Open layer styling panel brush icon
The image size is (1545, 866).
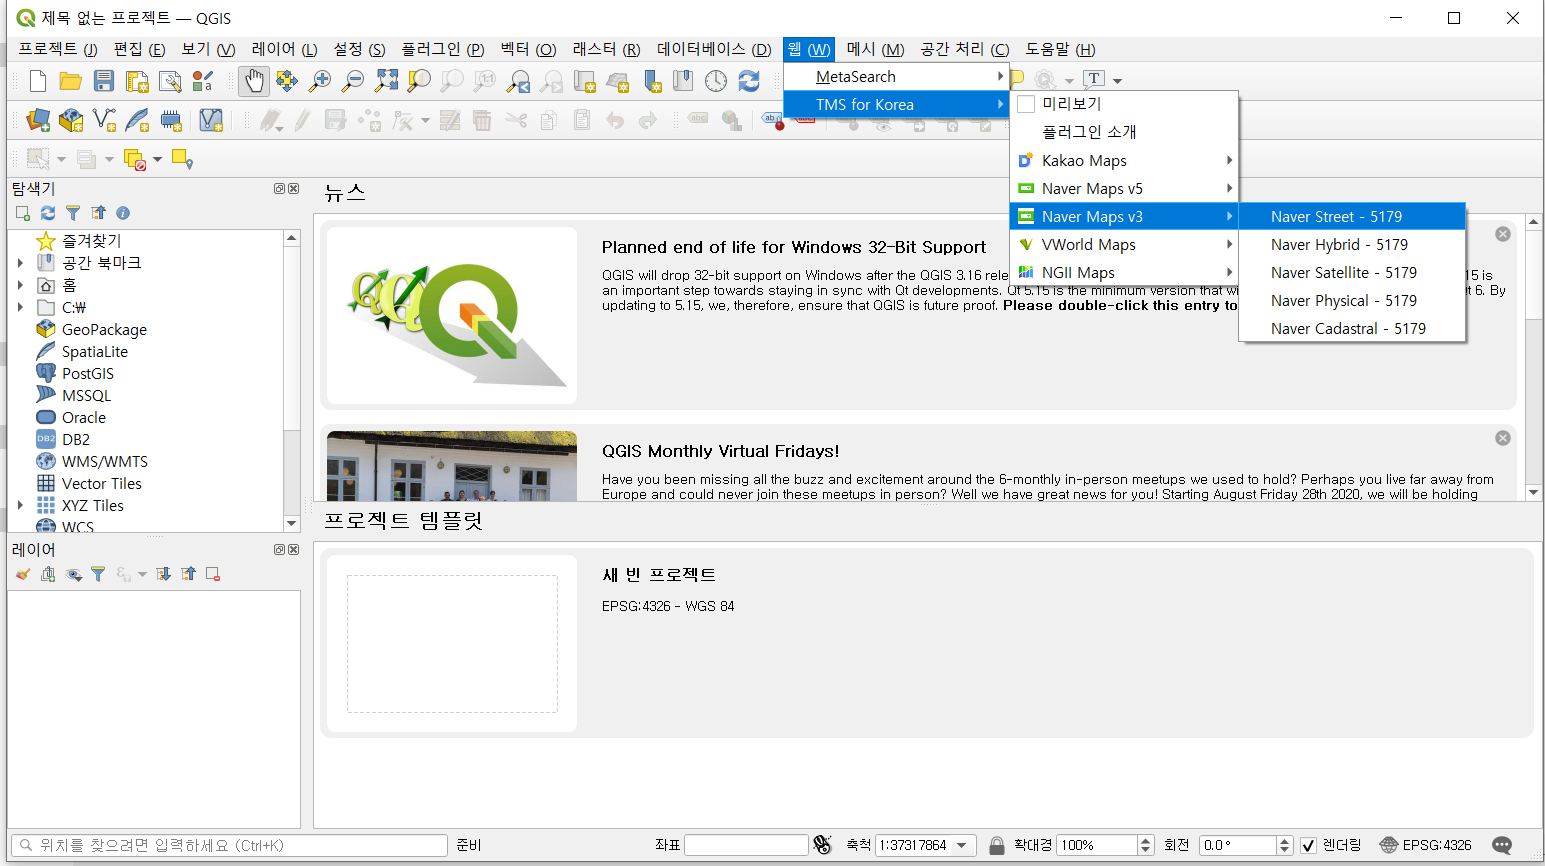pos(23,574)
